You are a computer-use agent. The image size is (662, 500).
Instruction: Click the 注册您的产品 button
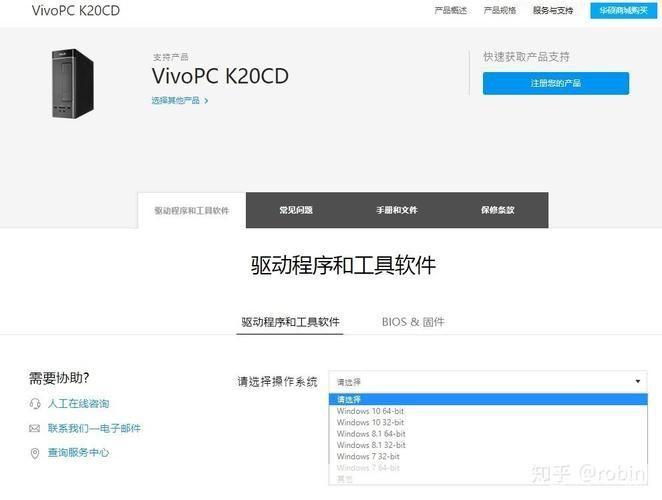tap(556, 83)
